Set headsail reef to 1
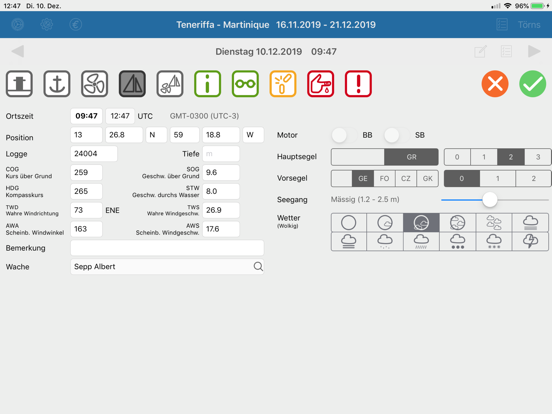This screenshot has height=414, width=552. click(x=497, y=178)
